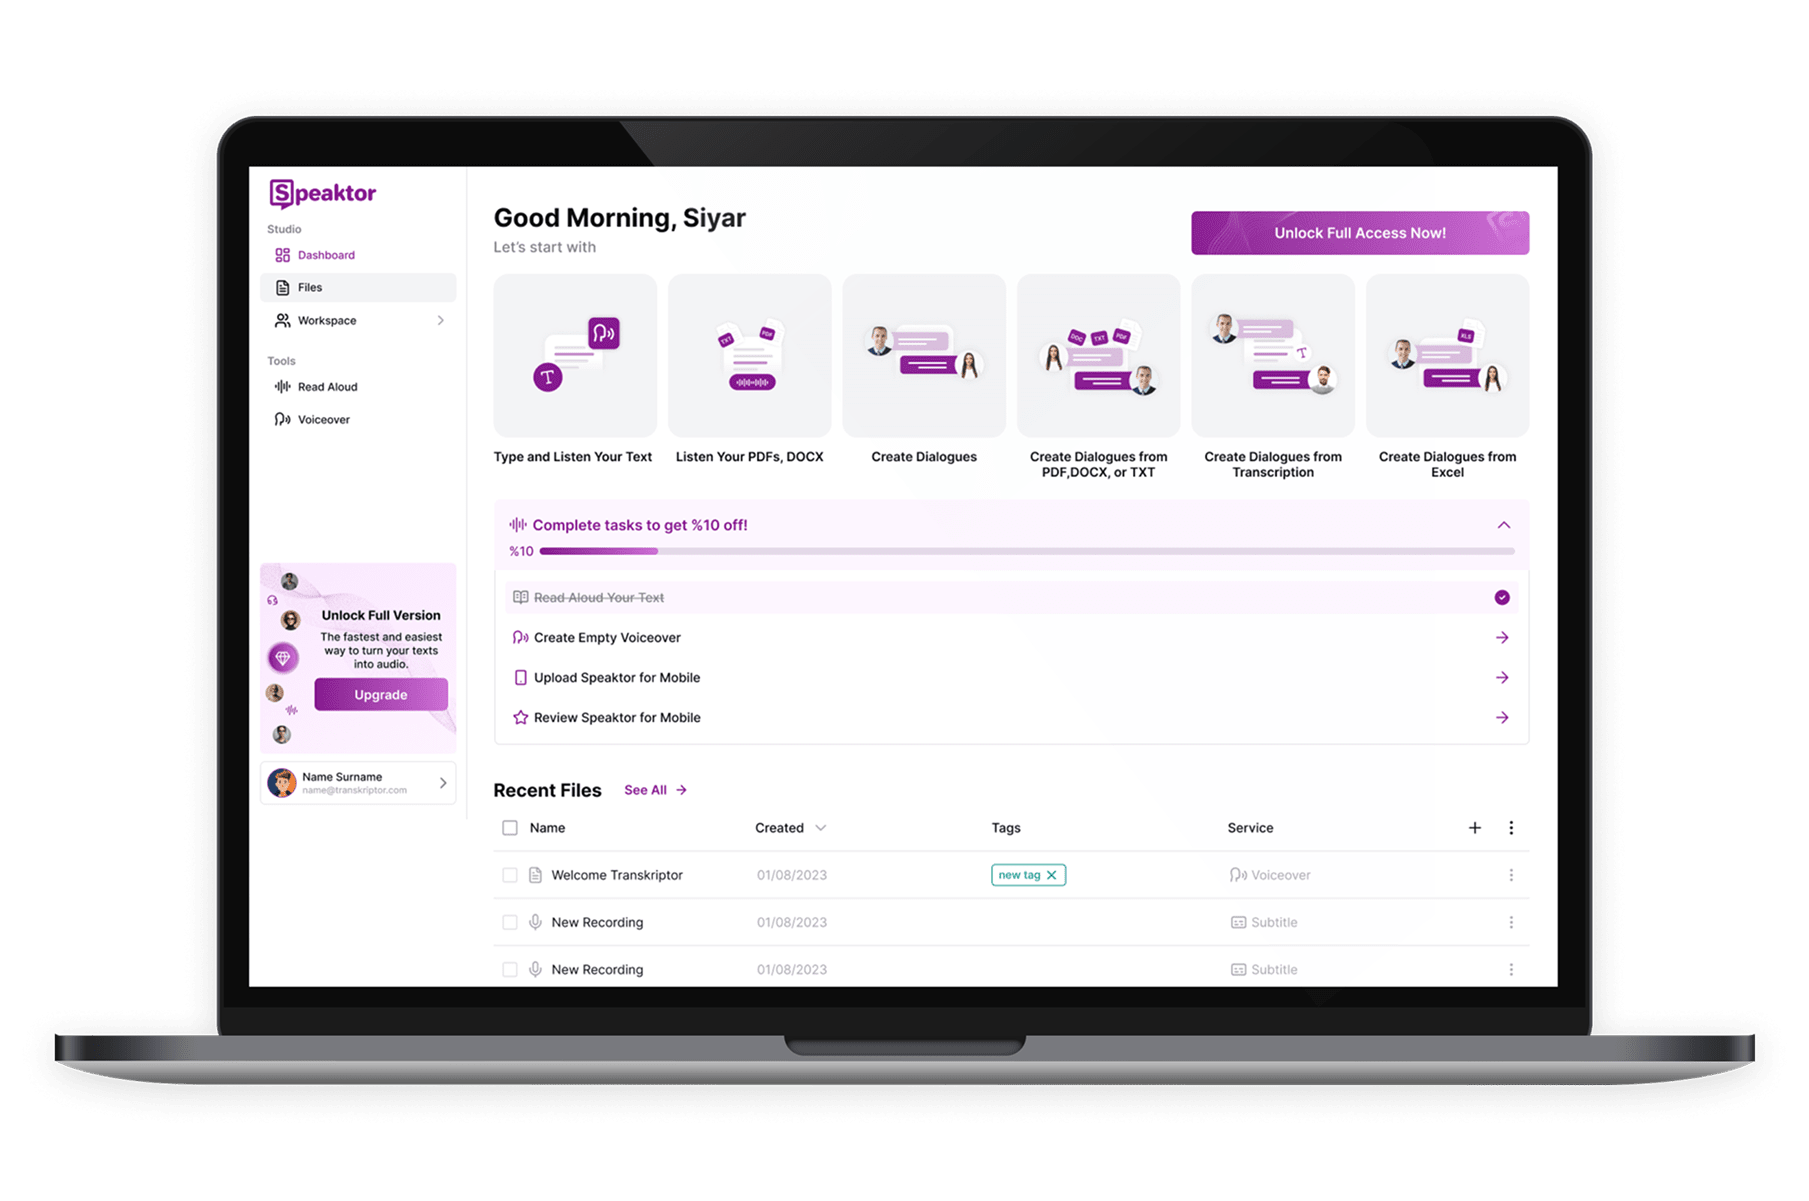
Task: Click the Upload Speaktor for Mobile text
Action: (617, 678)
